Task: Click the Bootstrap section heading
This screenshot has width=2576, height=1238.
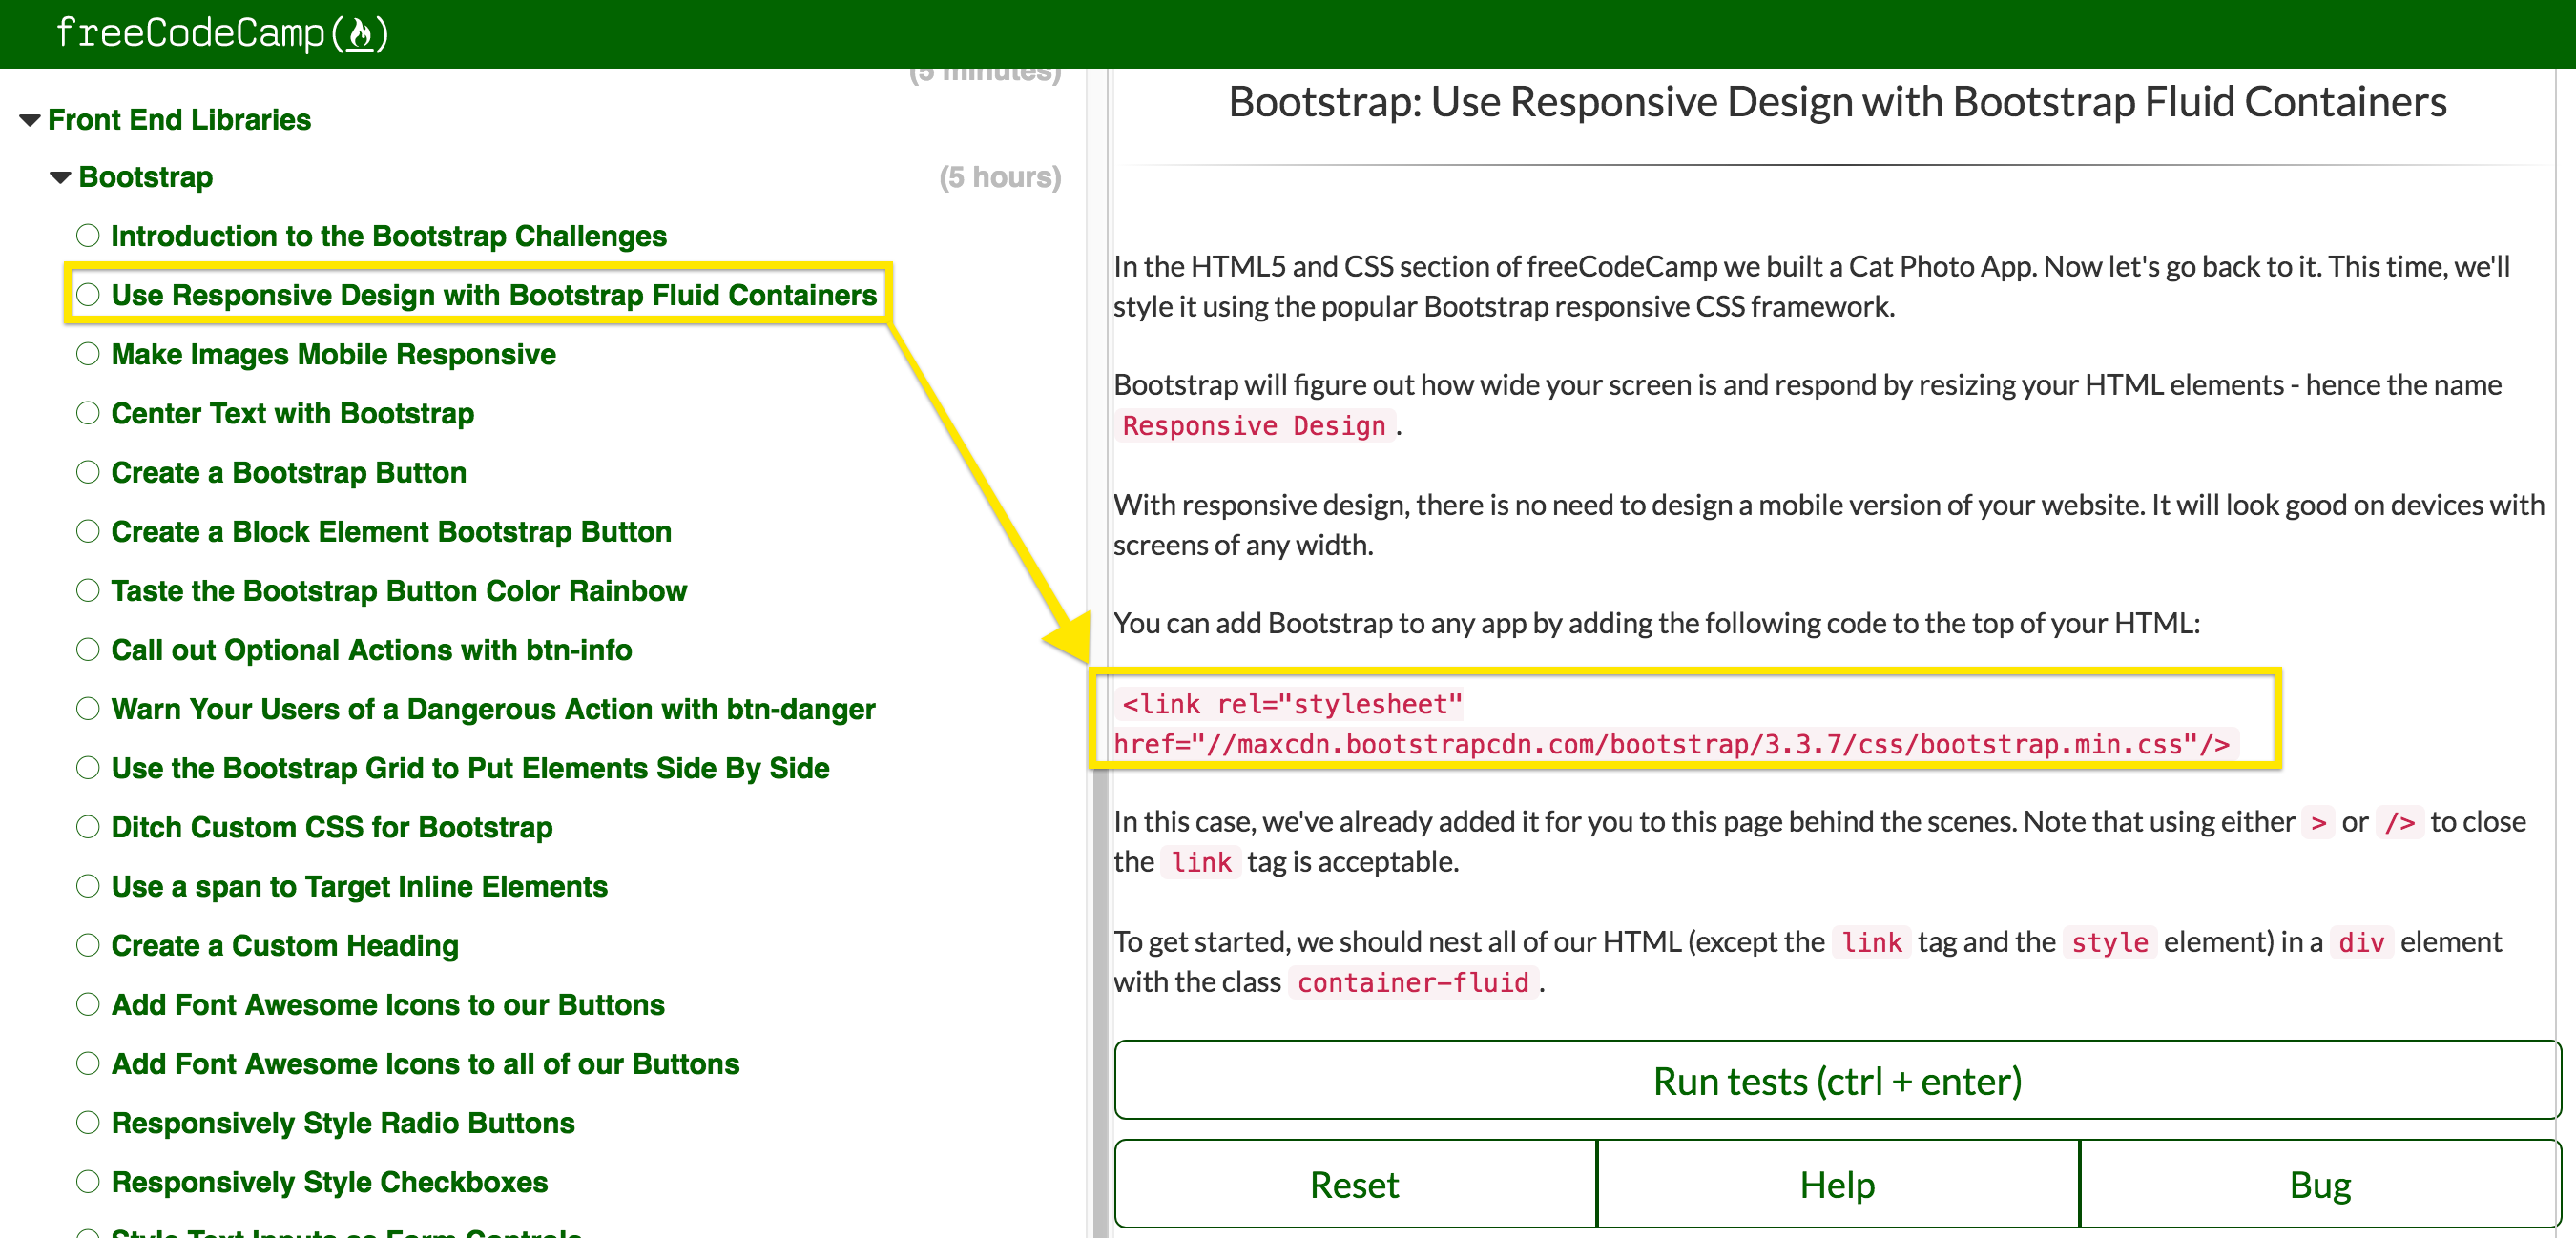Action: (x=146, y=177)
